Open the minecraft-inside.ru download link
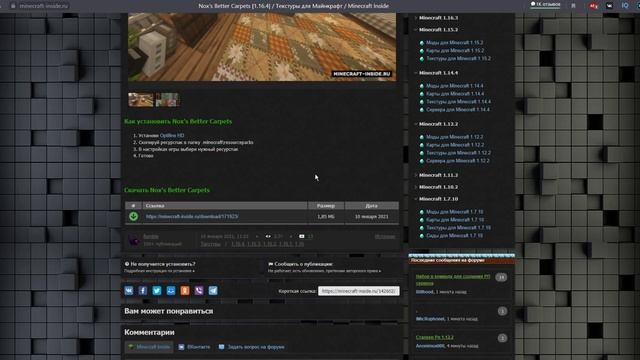Screen dimensions: 640x360 coord(192,216)
